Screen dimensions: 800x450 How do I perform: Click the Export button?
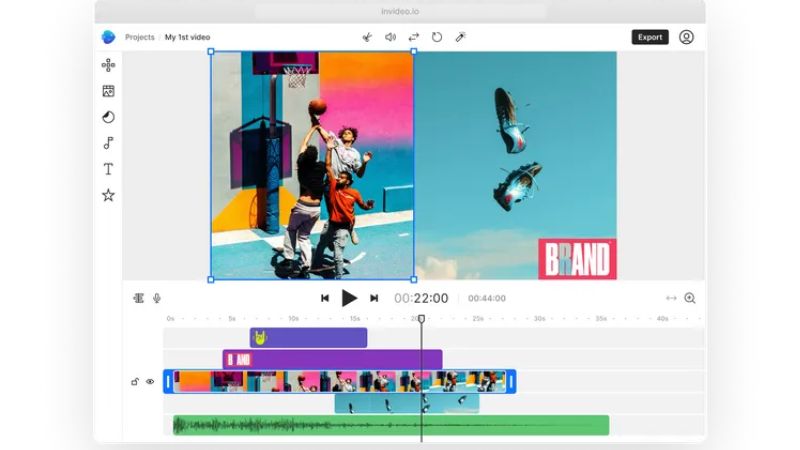click(650, 37)
